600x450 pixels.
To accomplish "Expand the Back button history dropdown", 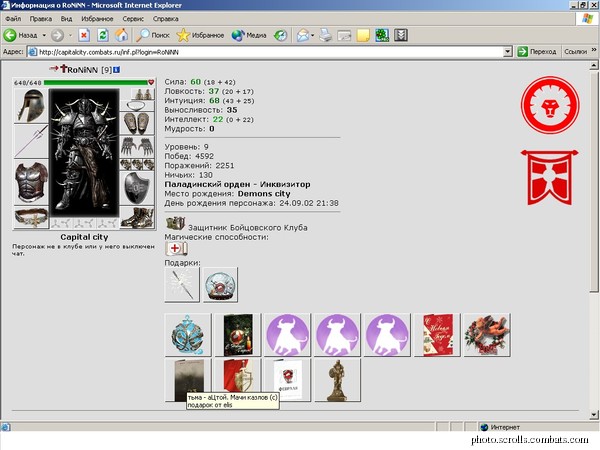I will [x=44, y=35].
